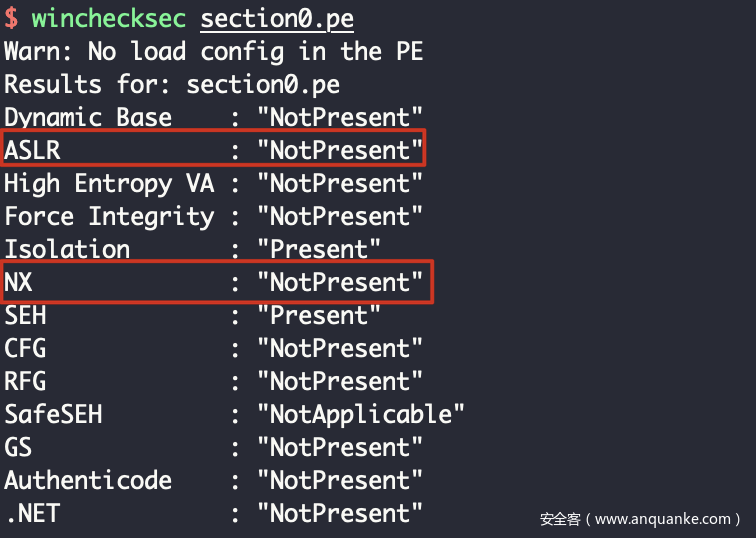Select the Dynamic Base label
The width and height of the screenshot is (756, 538).
(88, 118)
